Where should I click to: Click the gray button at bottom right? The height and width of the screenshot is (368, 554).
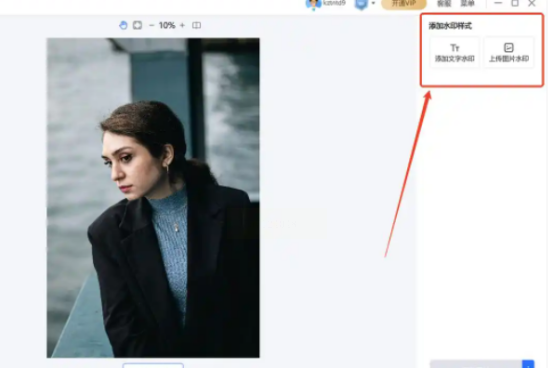[476, 364]
